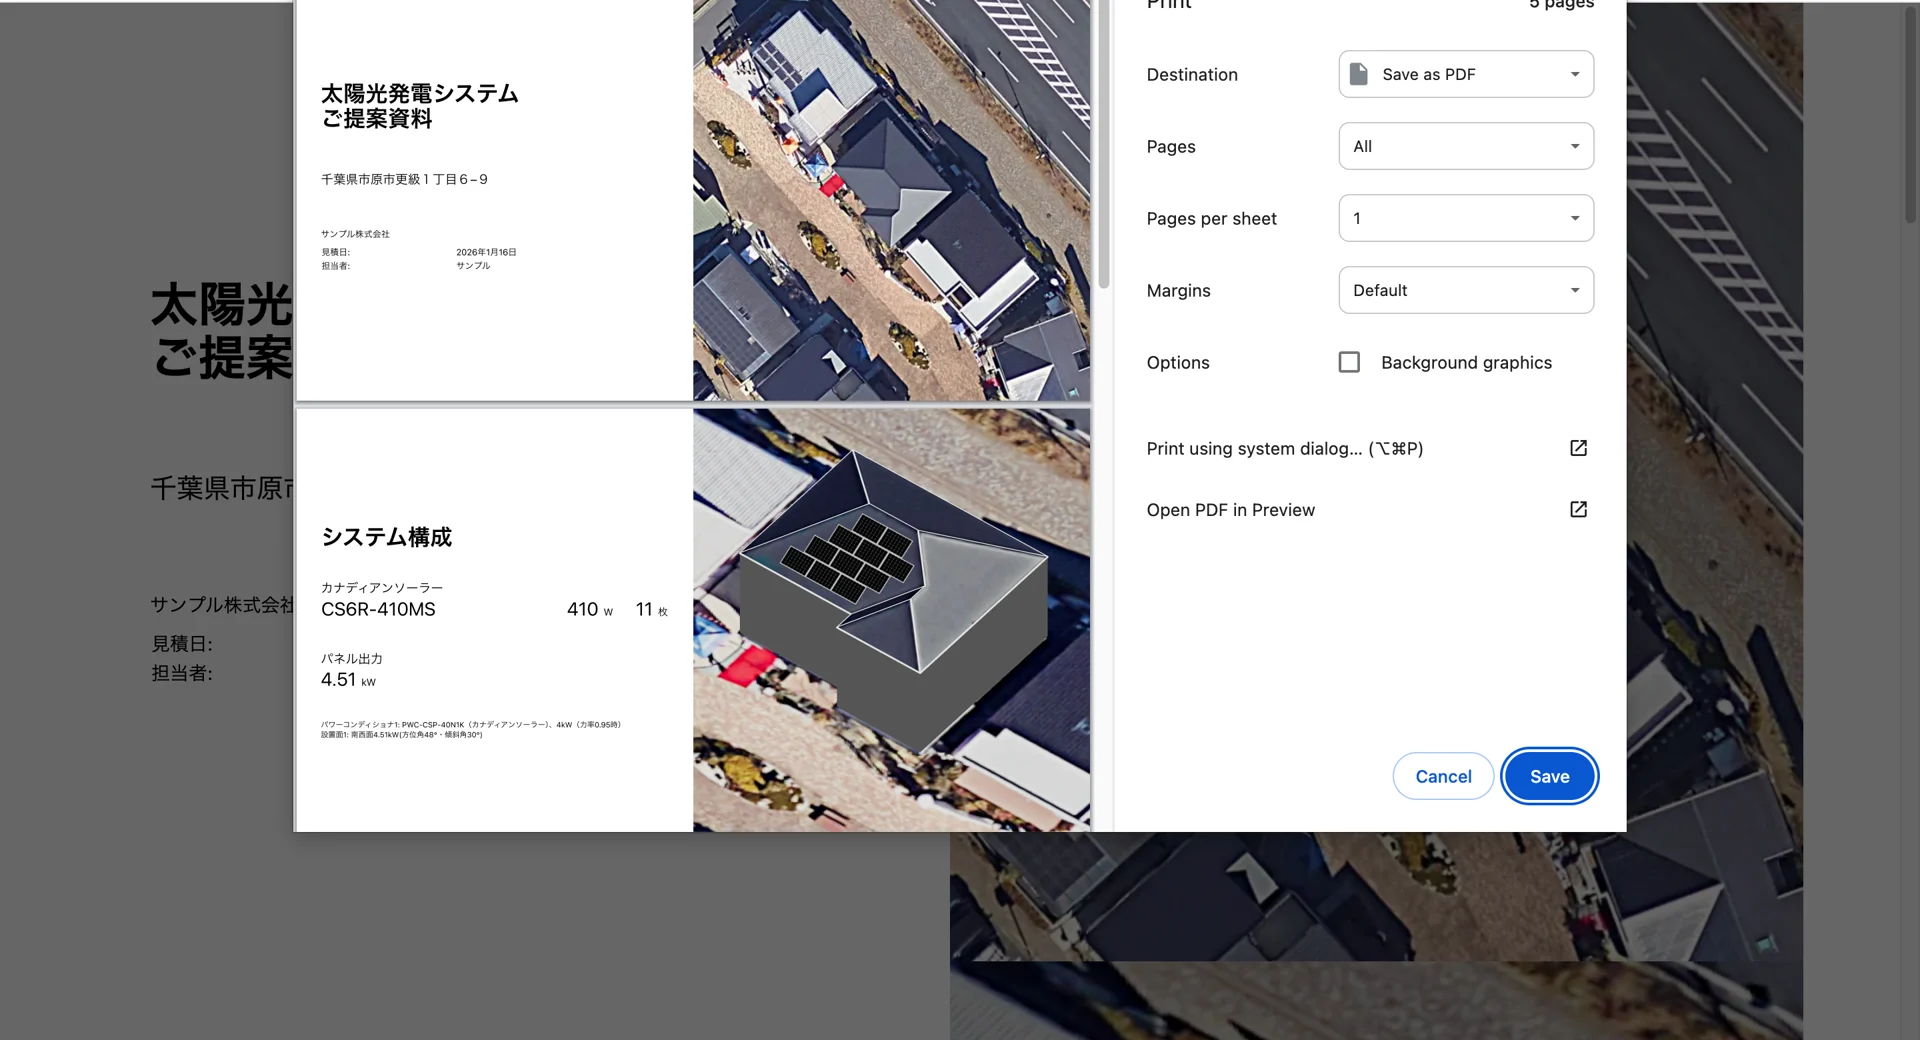Screen dimensions: 1920x1040
Task: Click the CS6R-410MS model text in preview
Action: (x=378, y=609)
